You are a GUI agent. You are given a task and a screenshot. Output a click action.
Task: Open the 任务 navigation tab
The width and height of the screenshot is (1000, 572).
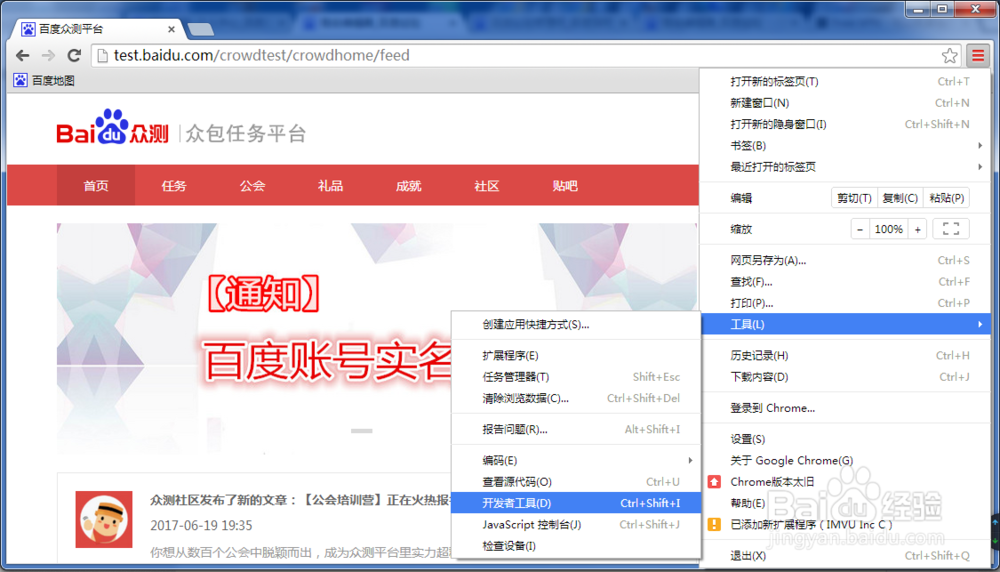pos(174,186)
